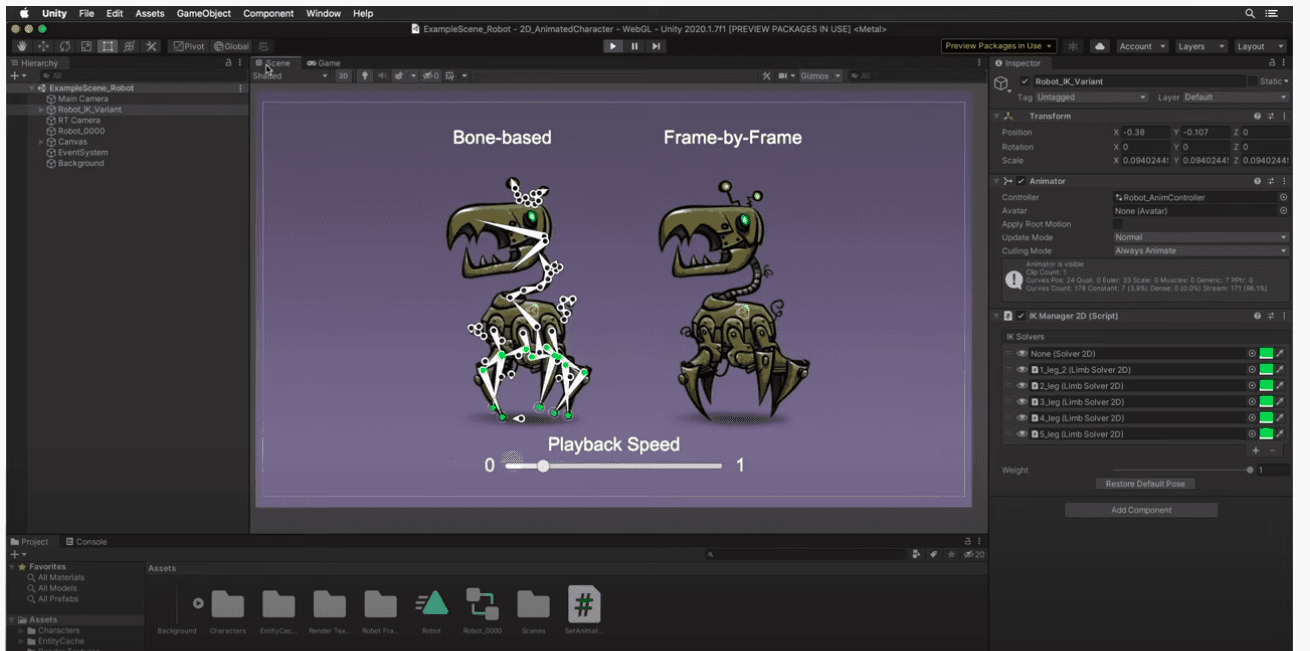Open the Culling Mode dropdown

coord(1201,251)
